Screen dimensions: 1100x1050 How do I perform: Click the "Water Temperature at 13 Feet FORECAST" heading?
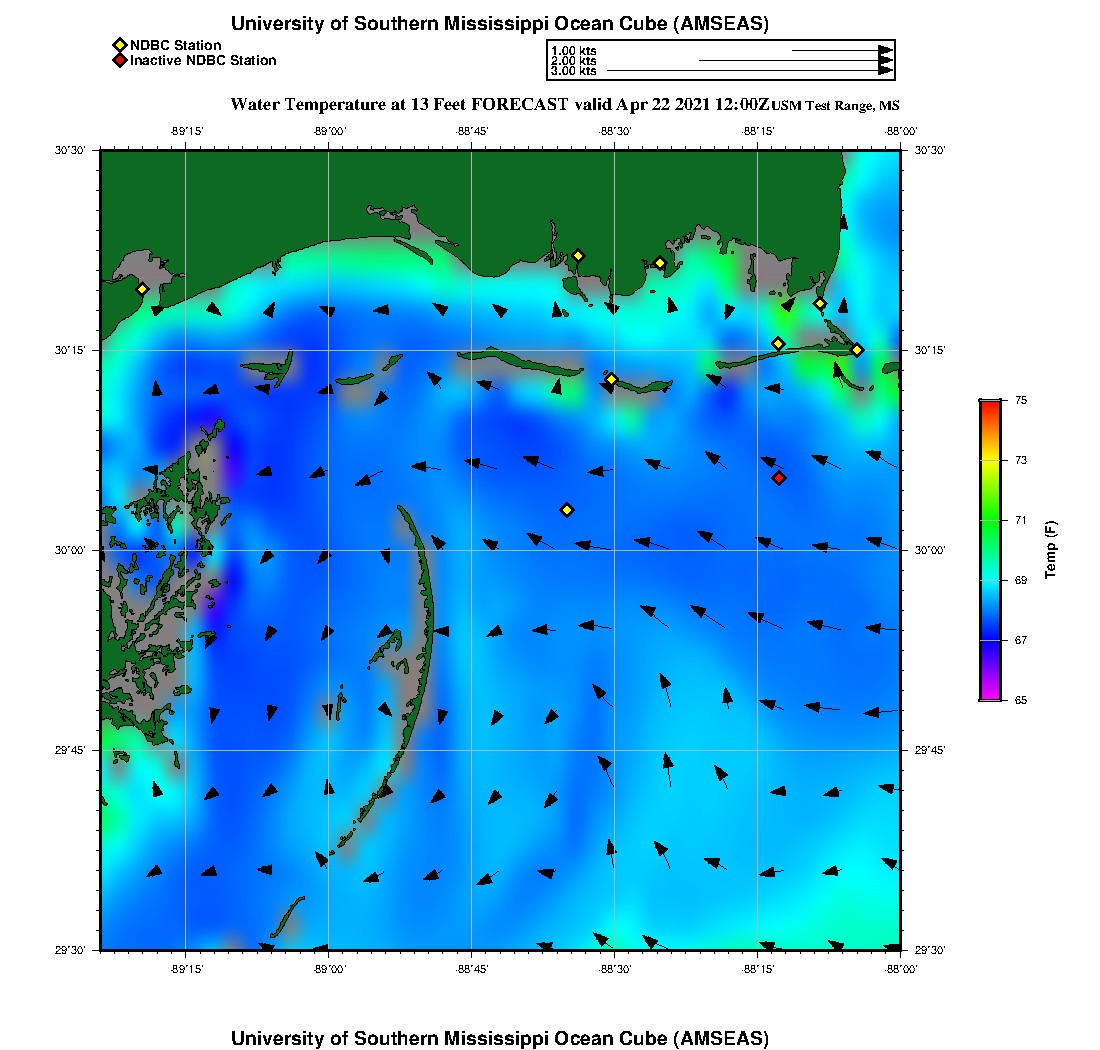(x=400, y=104)
